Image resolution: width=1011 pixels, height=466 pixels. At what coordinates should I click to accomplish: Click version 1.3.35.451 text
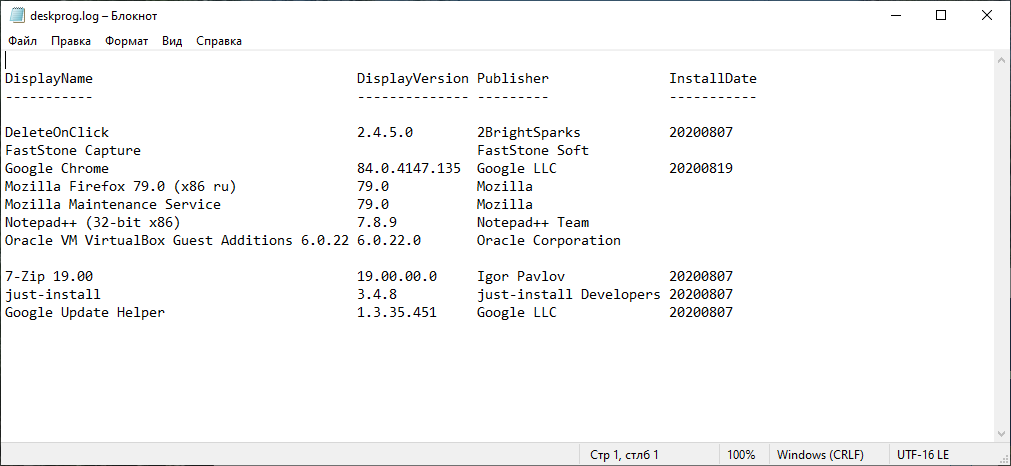(397, 313)
